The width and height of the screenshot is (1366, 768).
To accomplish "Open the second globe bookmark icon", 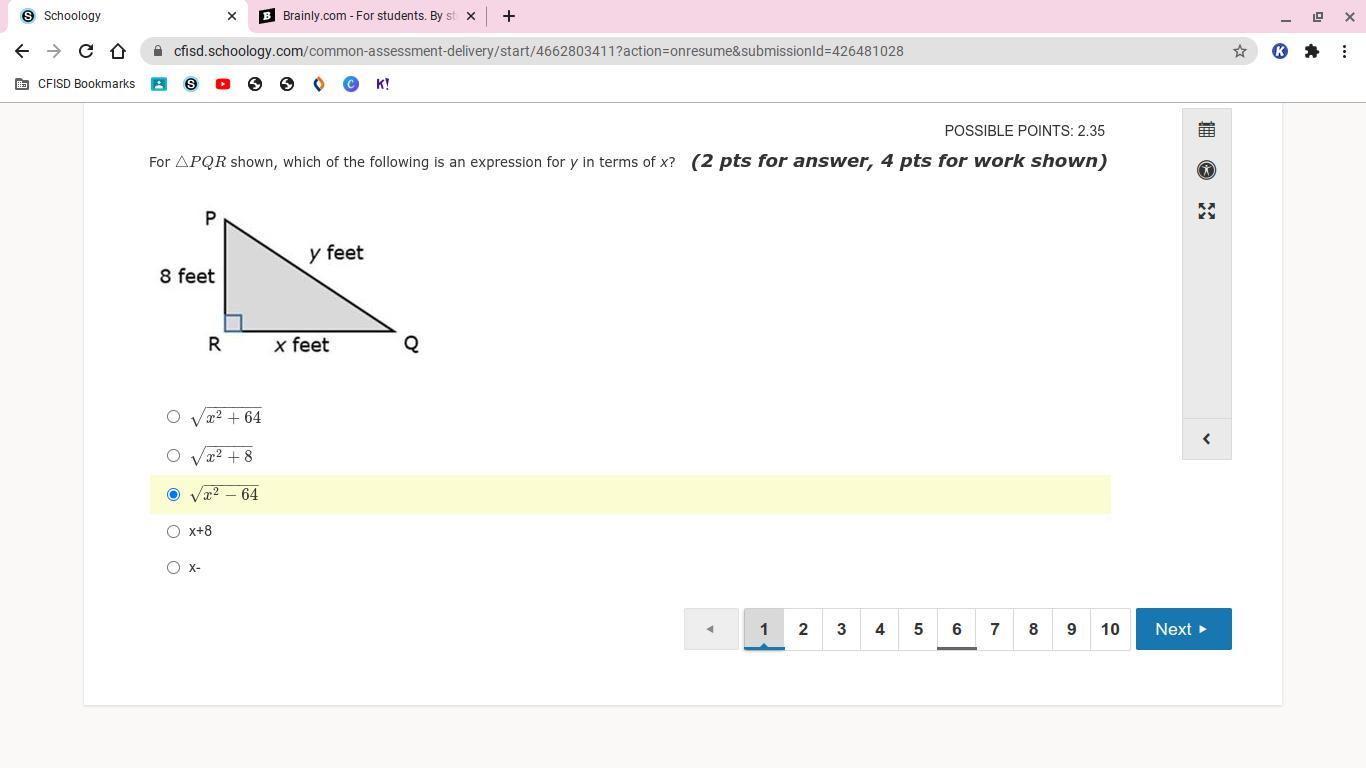I will tap(287, 84).
